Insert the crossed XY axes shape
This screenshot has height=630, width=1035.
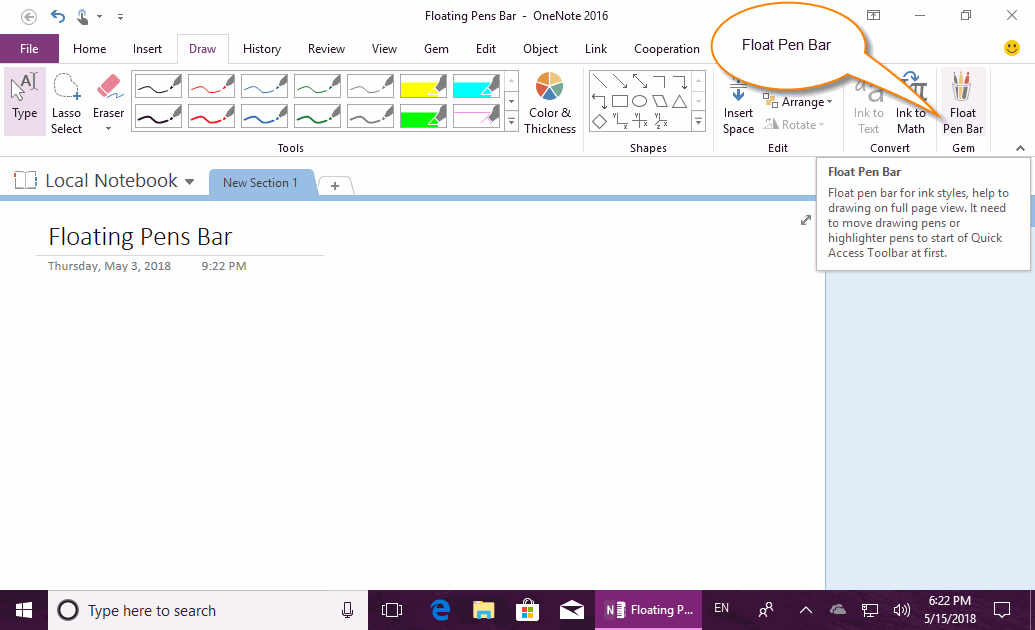[640, 121]
